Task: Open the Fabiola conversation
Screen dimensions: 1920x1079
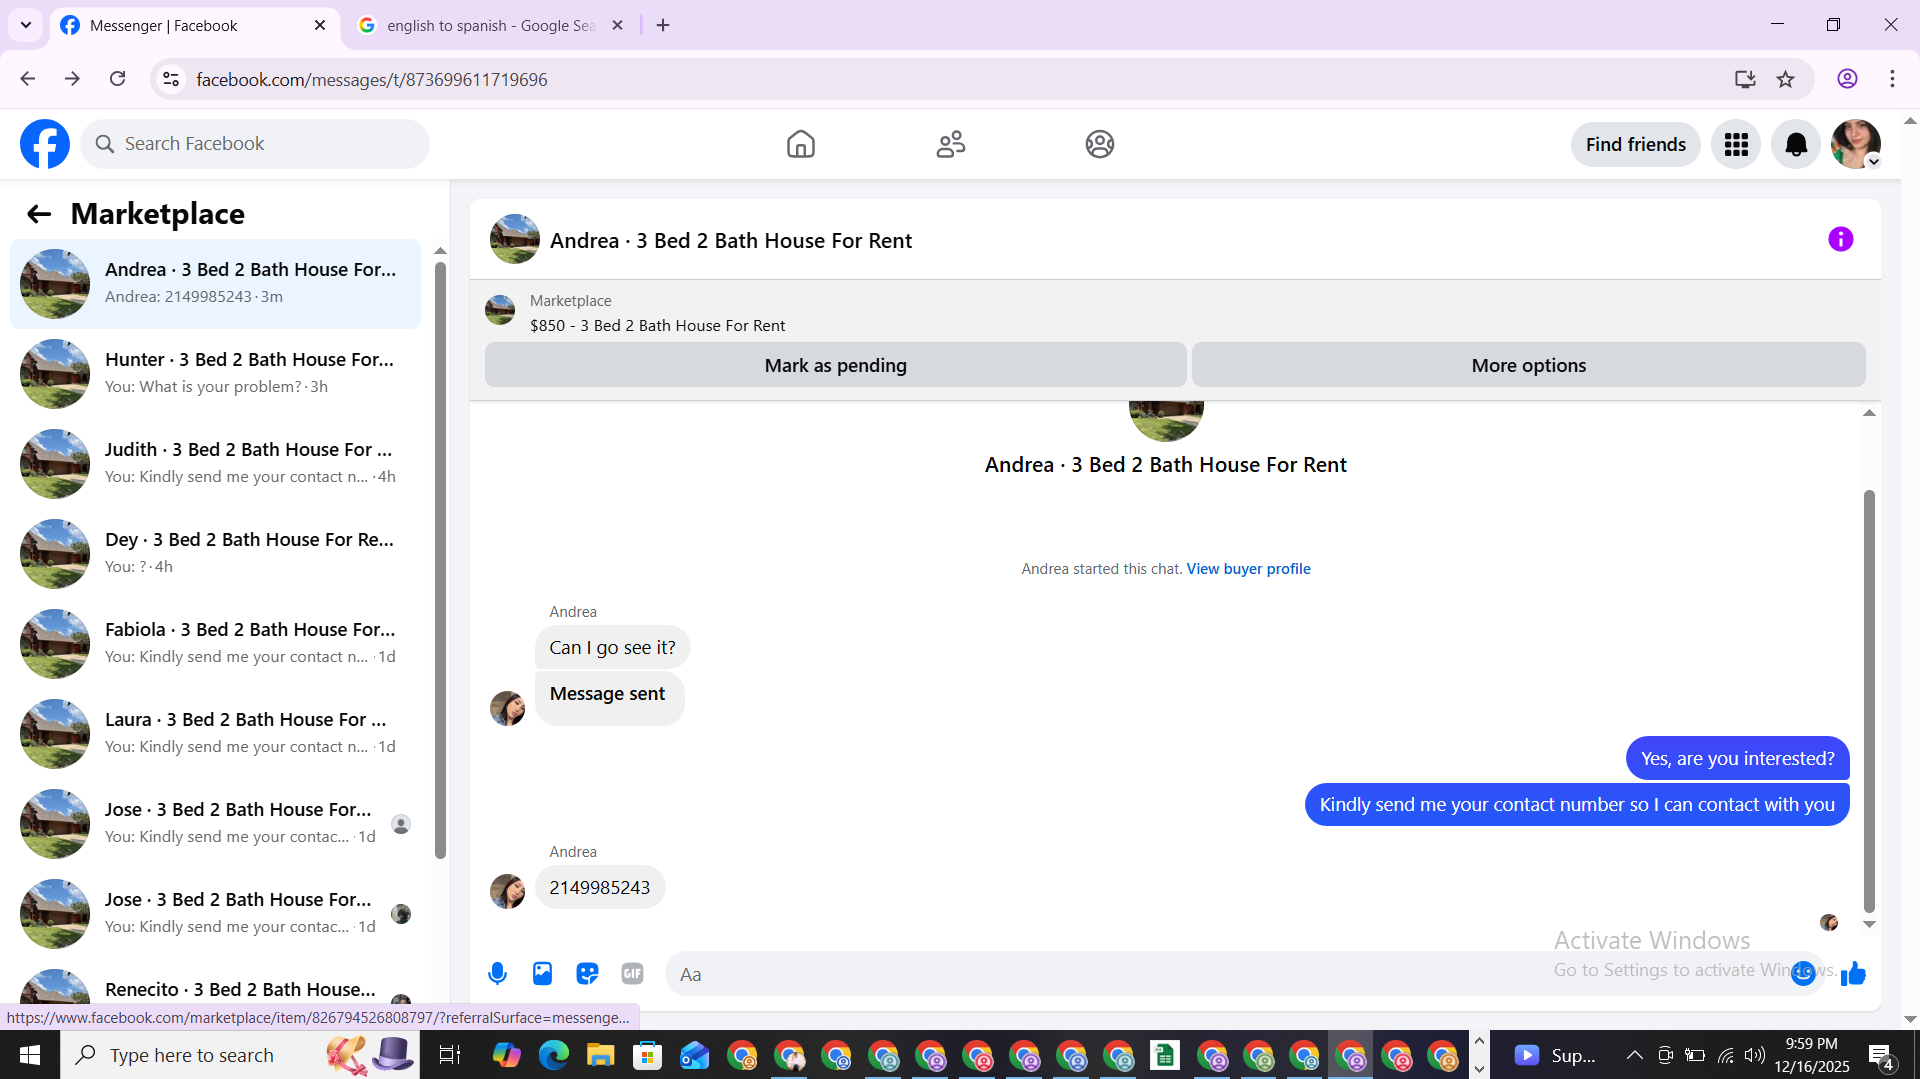Action: tap(215, 644)
